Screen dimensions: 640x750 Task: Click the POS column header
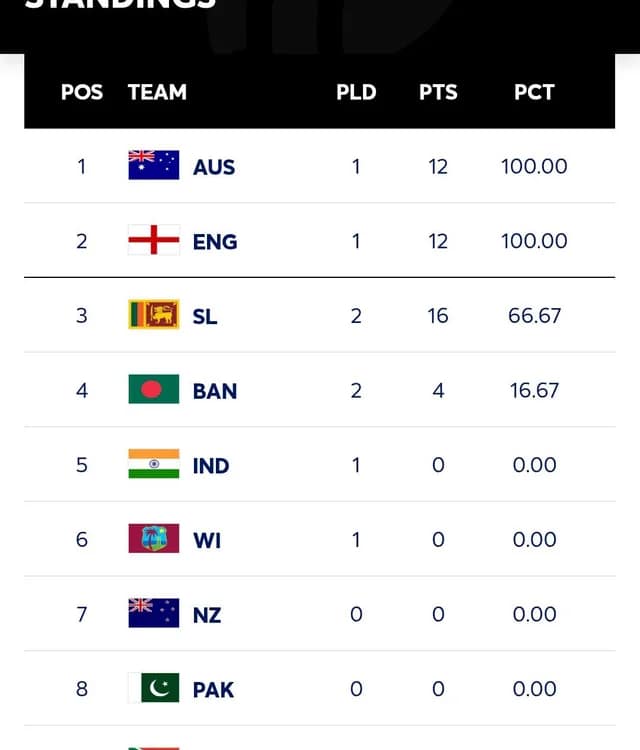click(x=82, y=92)
